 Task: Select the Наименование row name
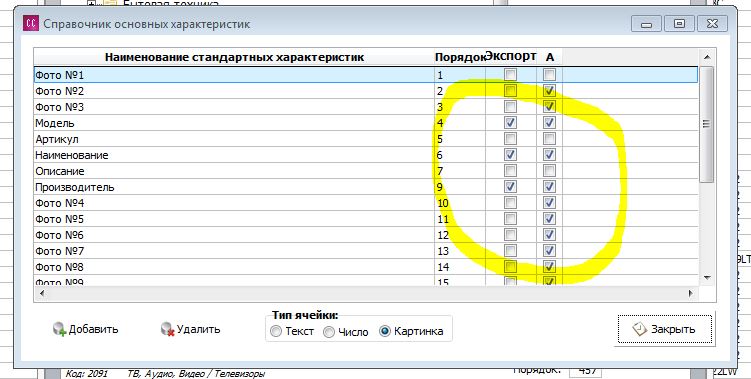[72, 155]
